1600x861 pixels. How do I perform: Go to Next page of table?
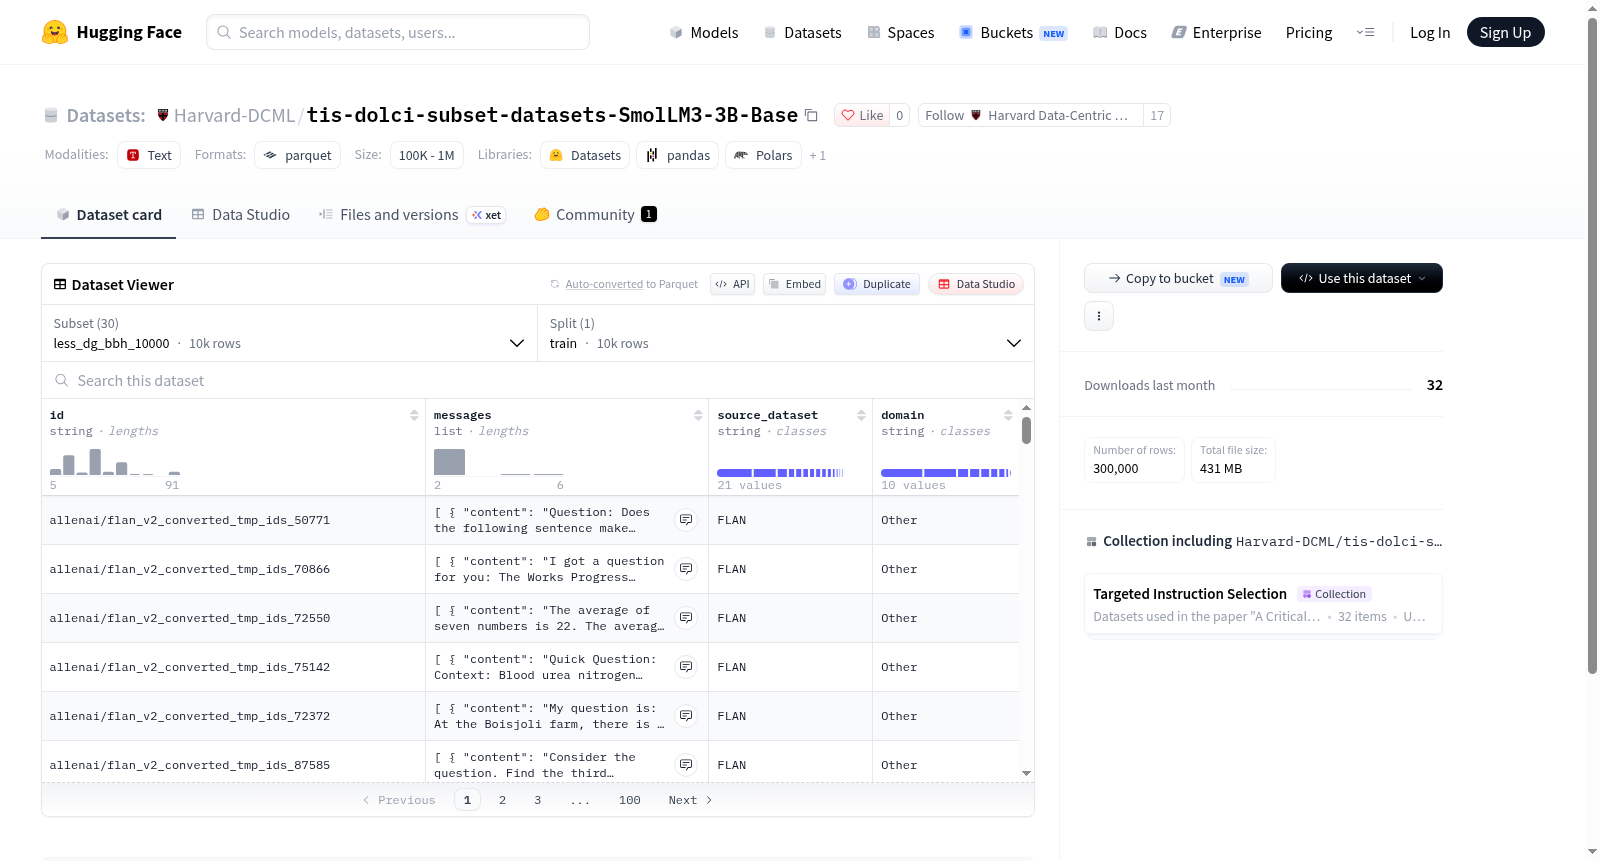tap(690, 800)
